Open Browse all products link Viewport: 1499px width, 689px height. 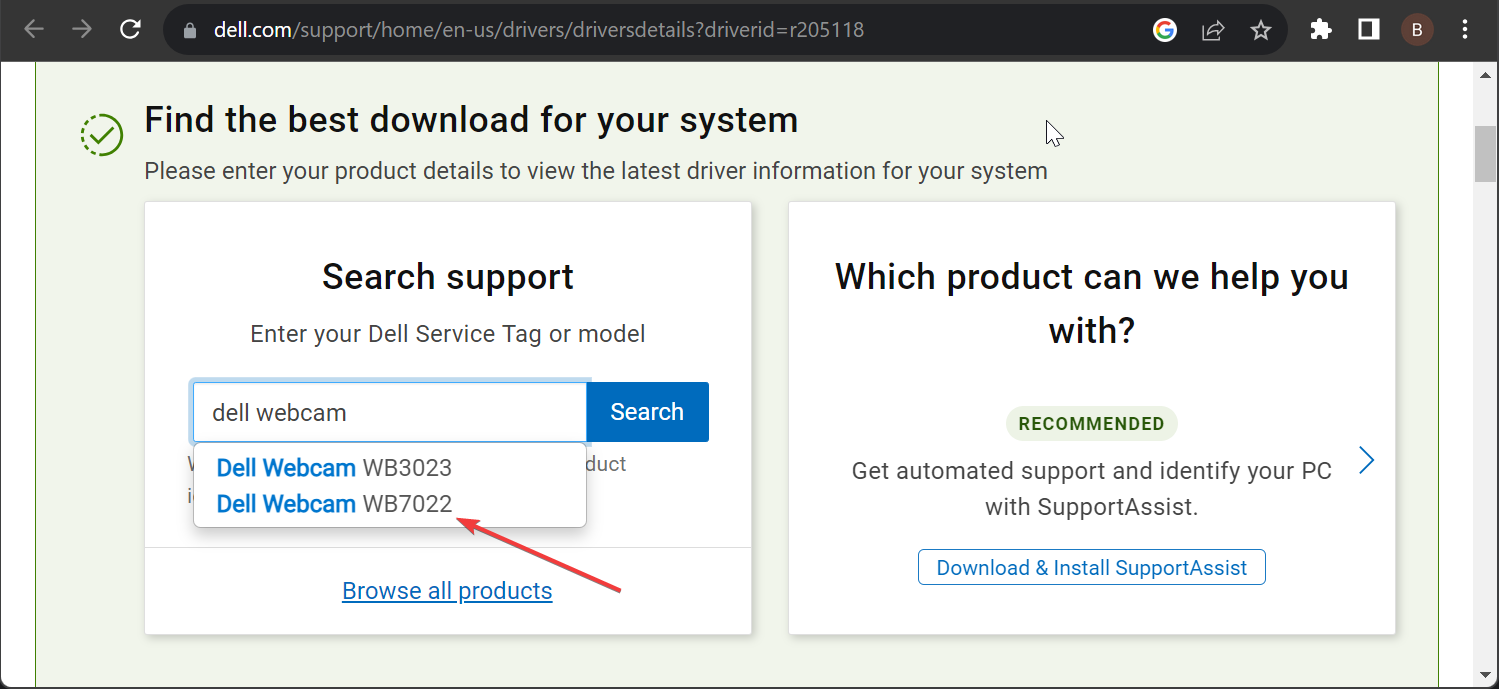[447, 591]
